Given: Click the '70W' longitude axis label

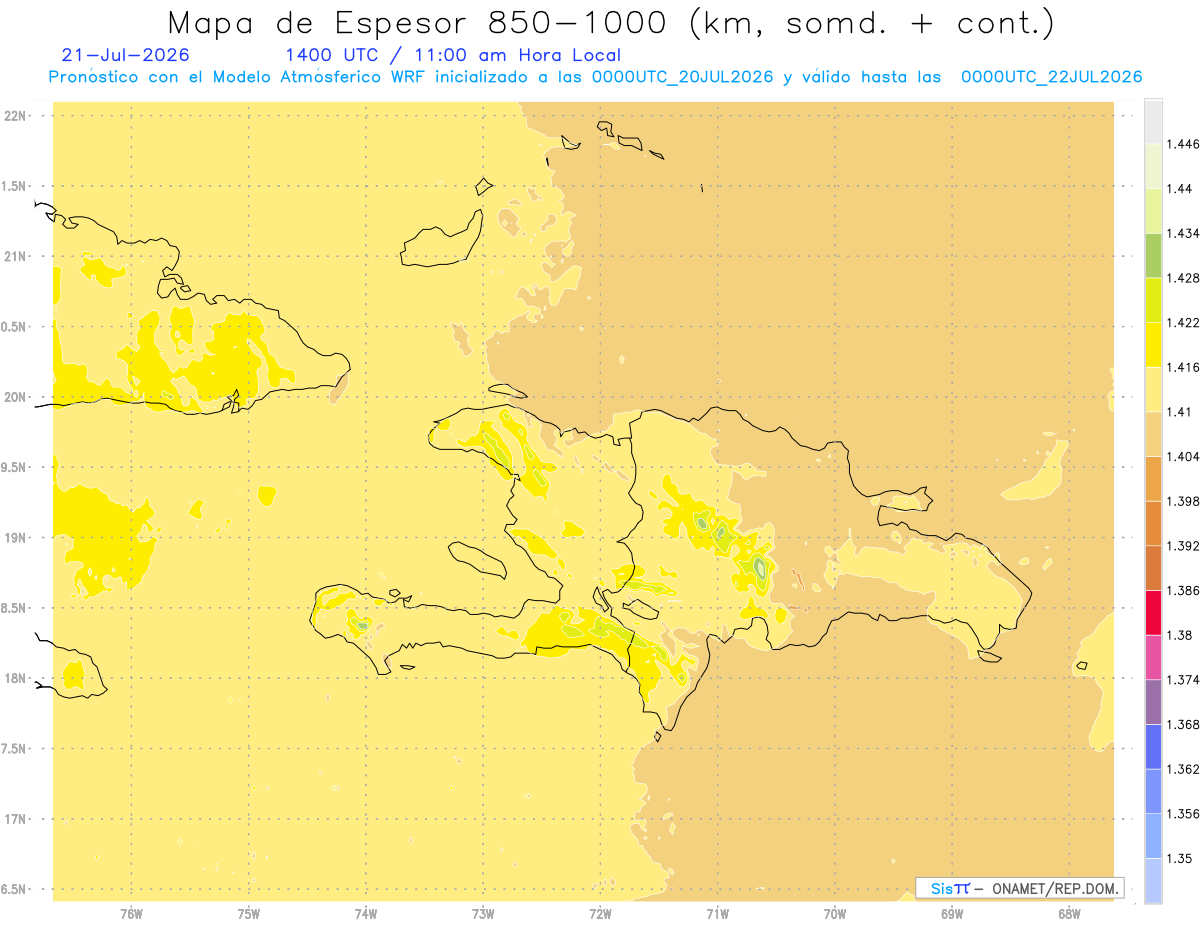Looking at the screenshot, I should point(835,913).
